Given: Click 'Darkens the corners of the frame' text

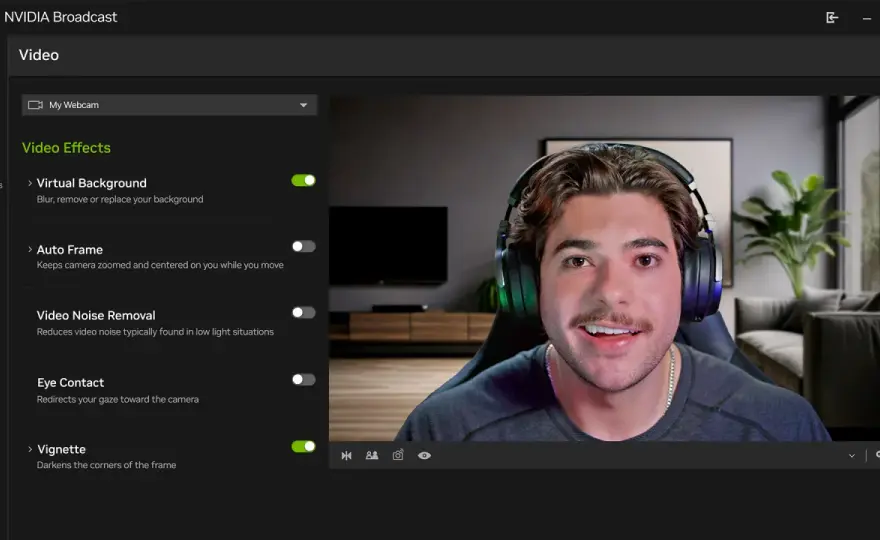Looking at the screenshot, I should pyautogui.click(x=106, y=465).
